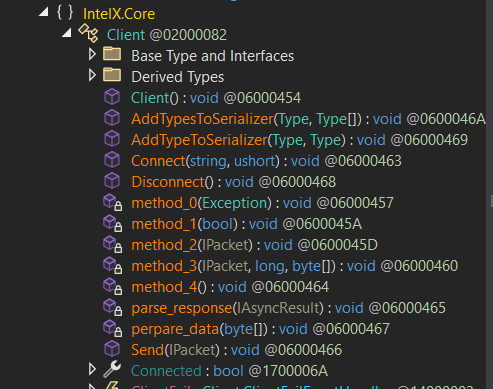Click the parse_response private method icon
Image resolution: width=493 pixels, height=389 pixels.
112,308
